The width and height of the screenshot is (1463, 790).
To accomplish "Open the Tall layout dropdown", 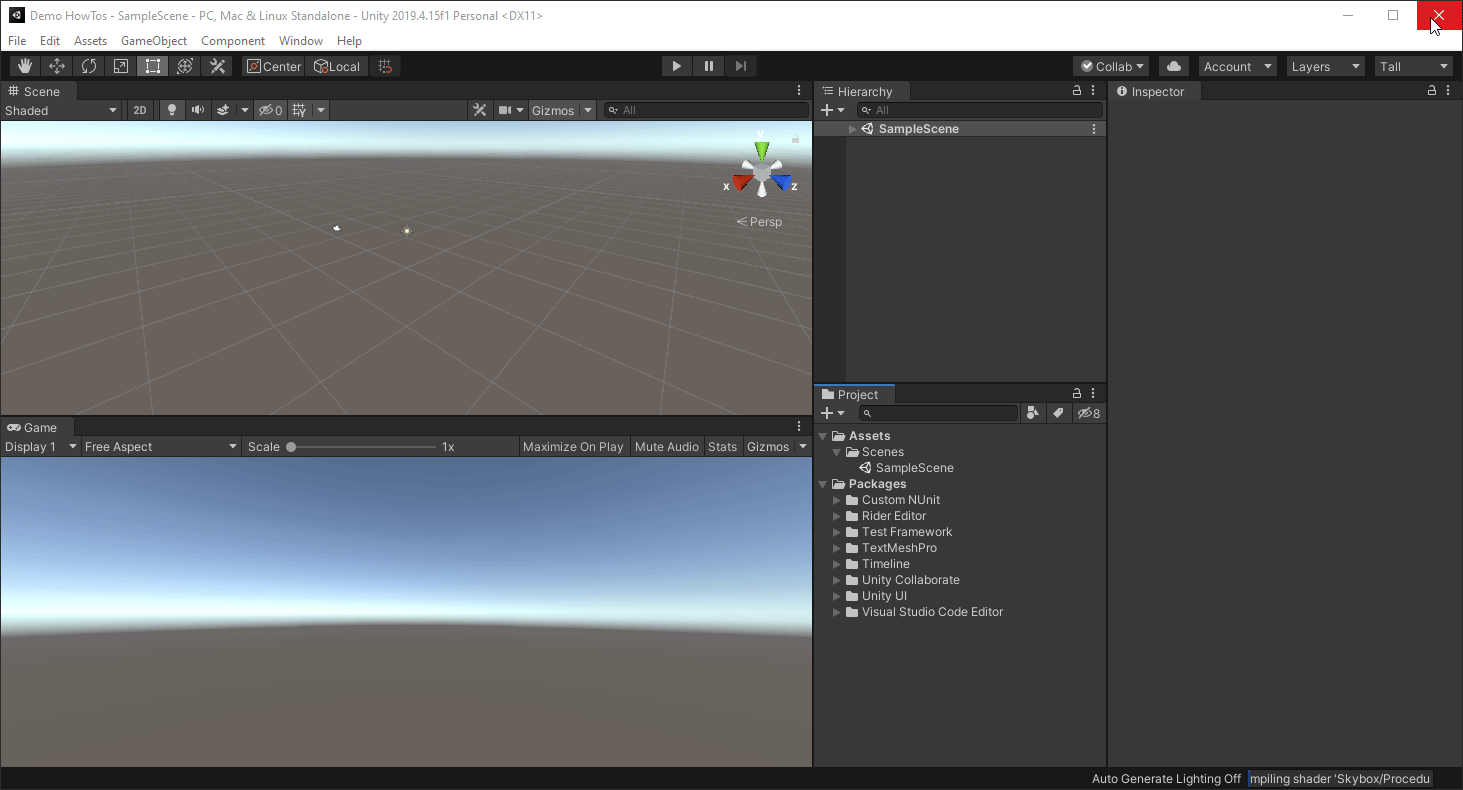I will (x=1414, y=66).
